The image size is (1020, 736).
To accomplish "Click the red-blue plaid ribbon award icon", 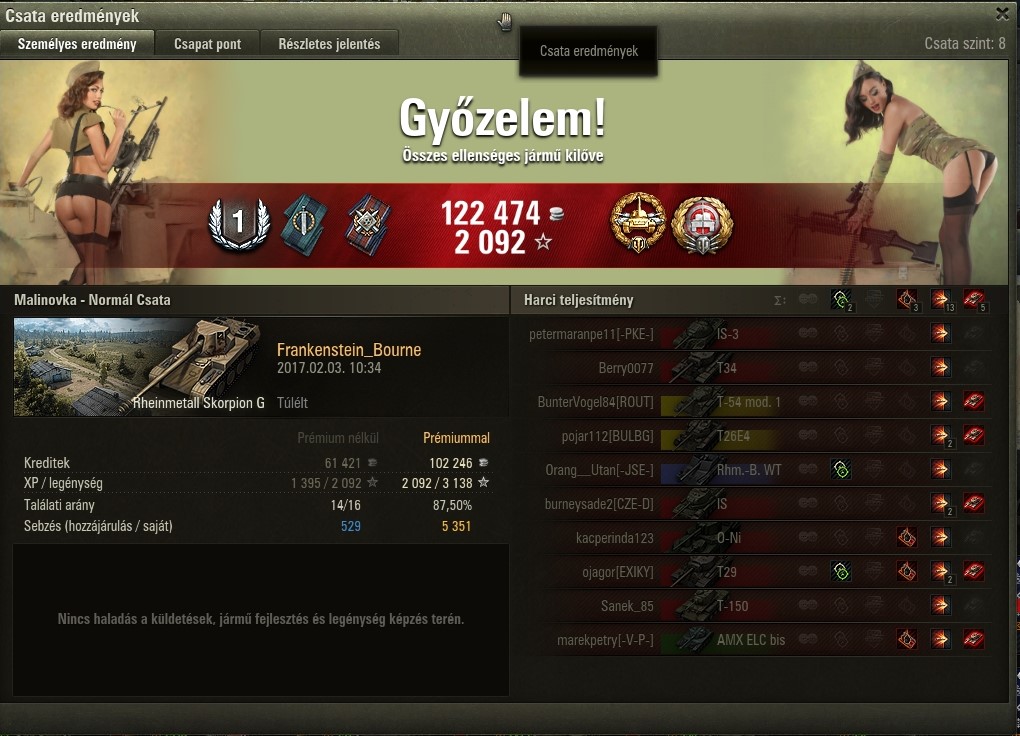I will click(x=369, y=225).
